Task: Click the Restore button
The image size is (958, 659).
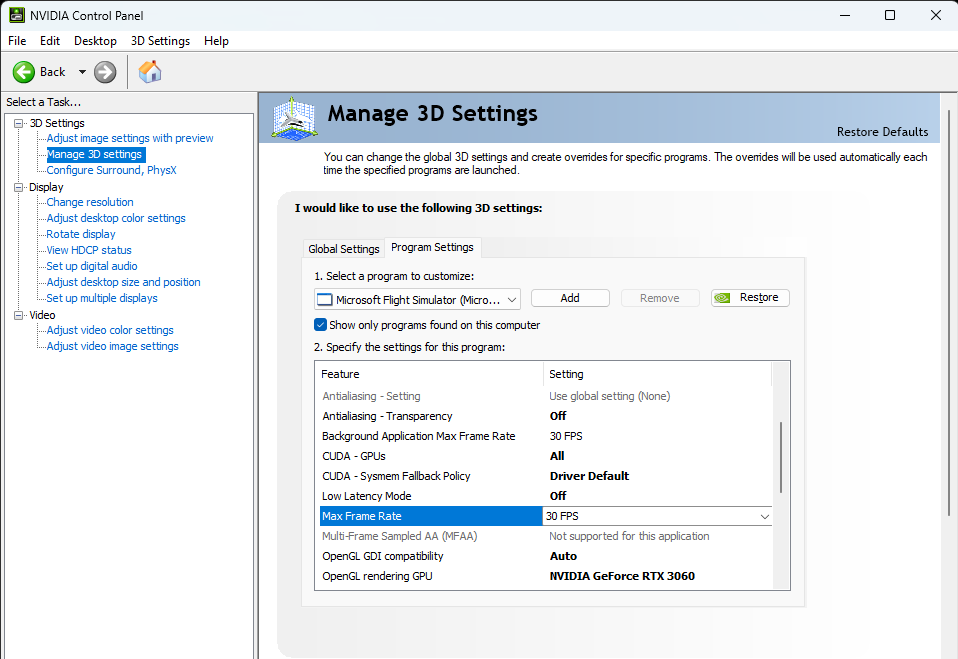Action: (750, 298)
